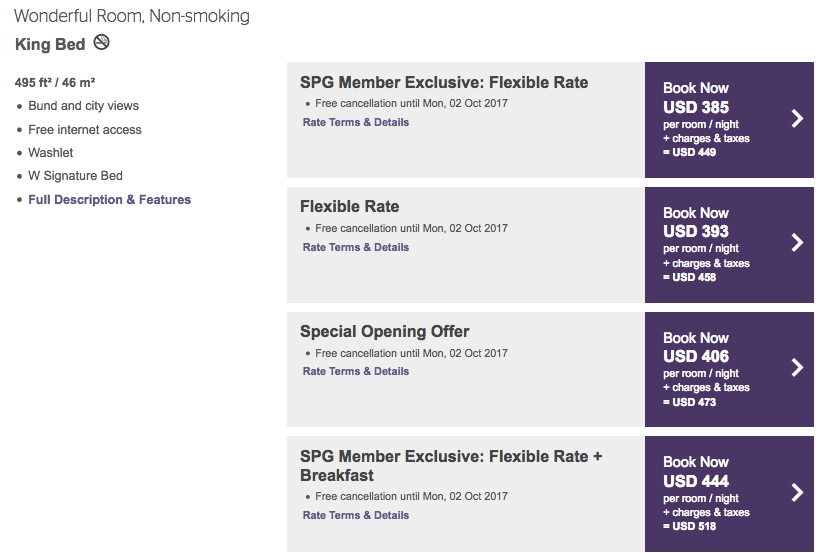Open Full Description & Features link
830x553 pixels.
pyautogui.click(x=110, y=200)
